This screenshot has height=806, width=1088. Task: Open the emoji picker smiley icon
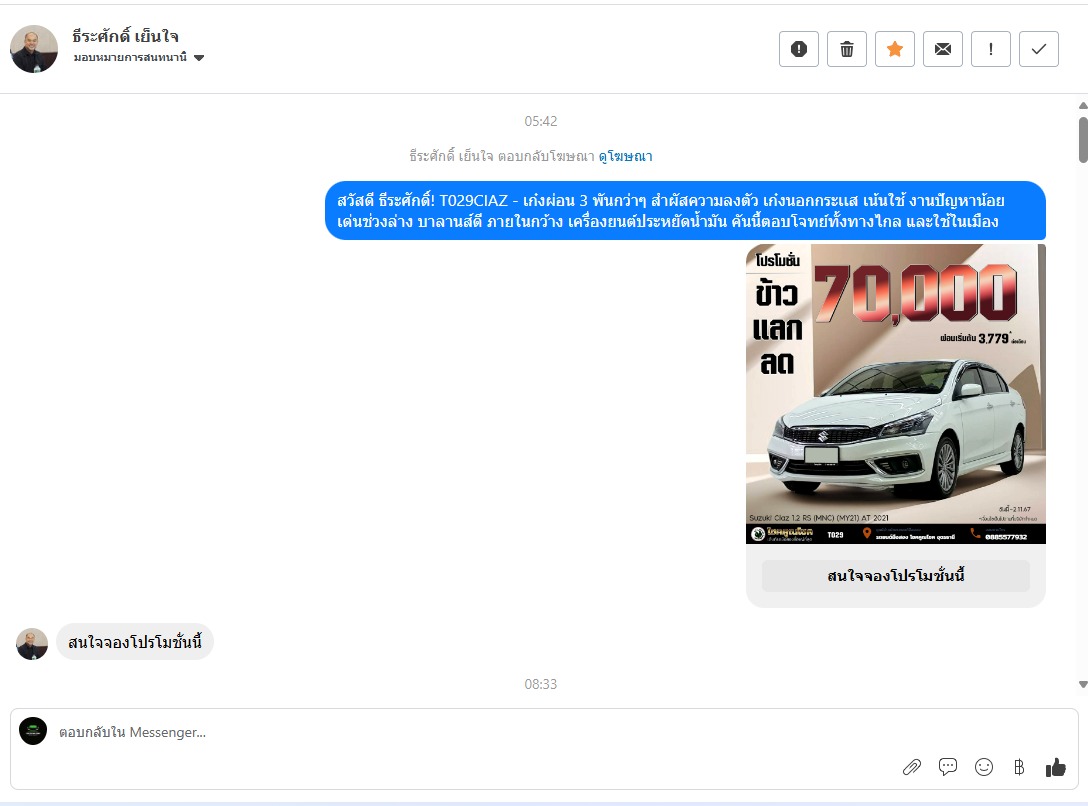984,767
